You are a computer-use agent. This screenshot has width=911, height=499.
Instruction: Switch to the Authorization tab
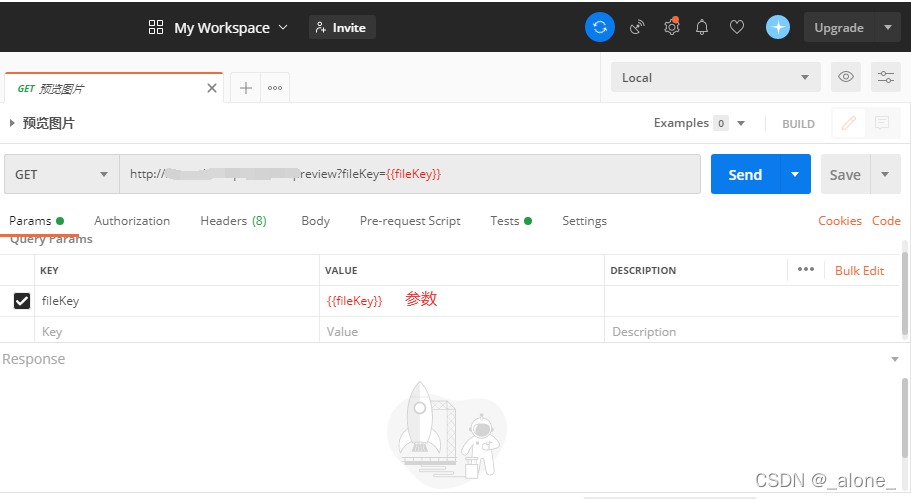coord(132,221)
